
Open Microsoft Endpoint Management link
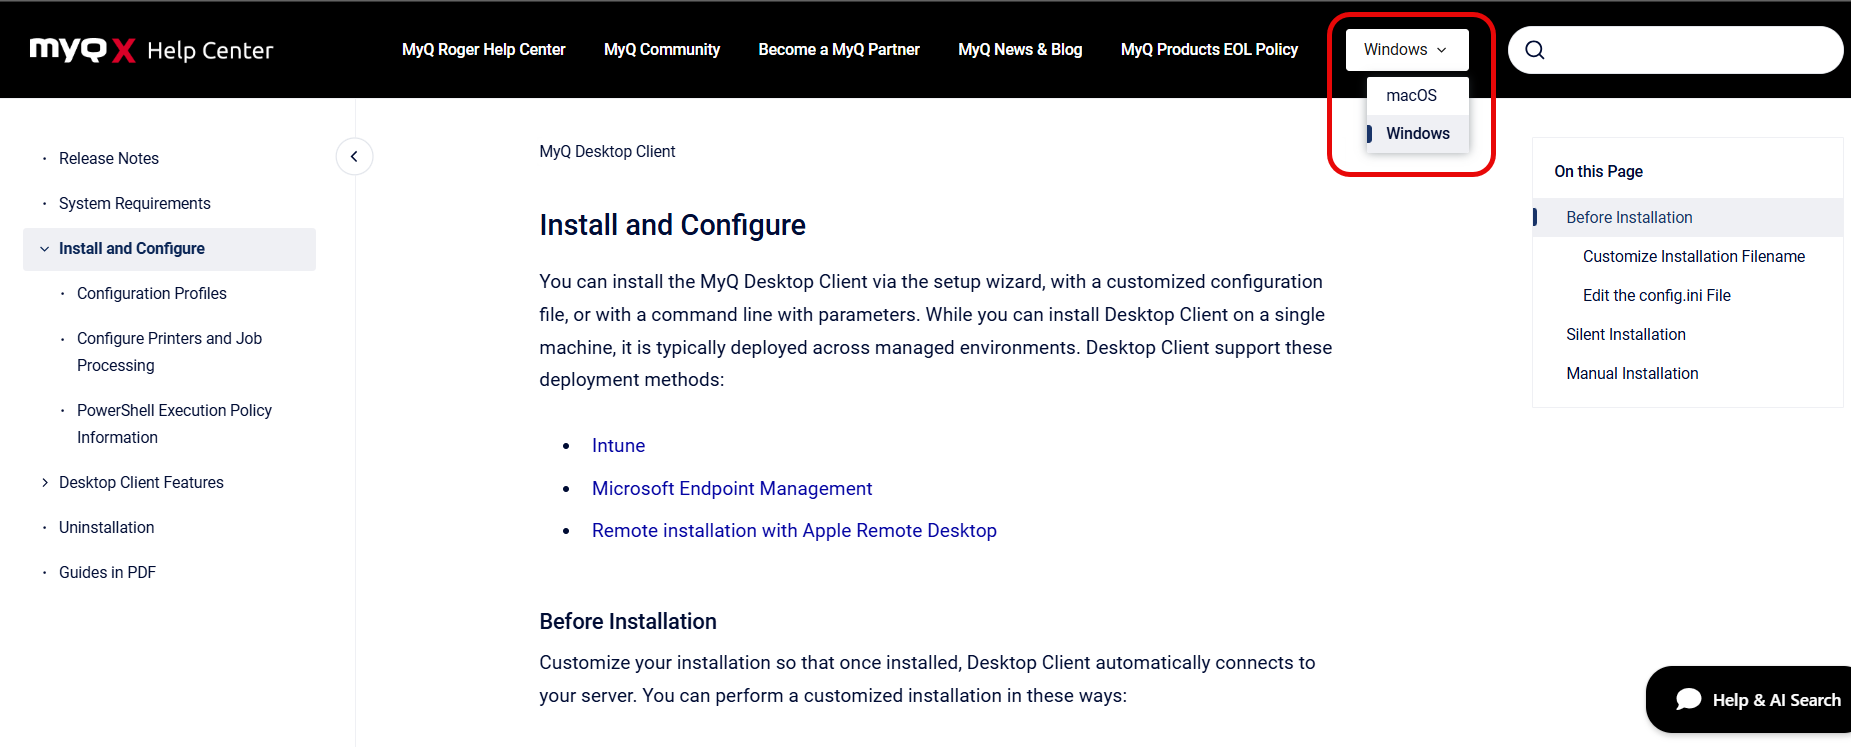click(731, 489)
